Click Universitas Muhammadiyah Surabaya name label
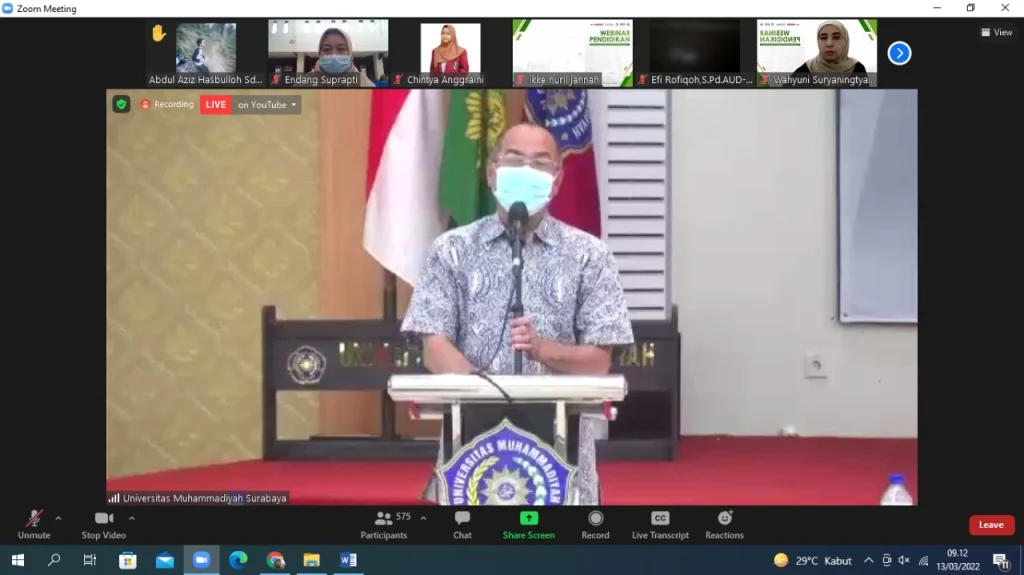Image resolution: width=1024 pixels, height=575 pixels. coord(204,498)
